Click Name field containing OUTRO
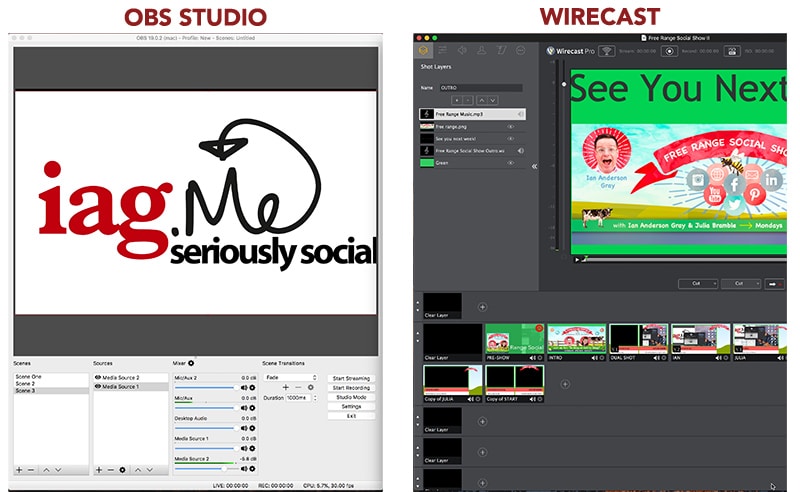This screenshot has width=800, height=492. (481, 88)
